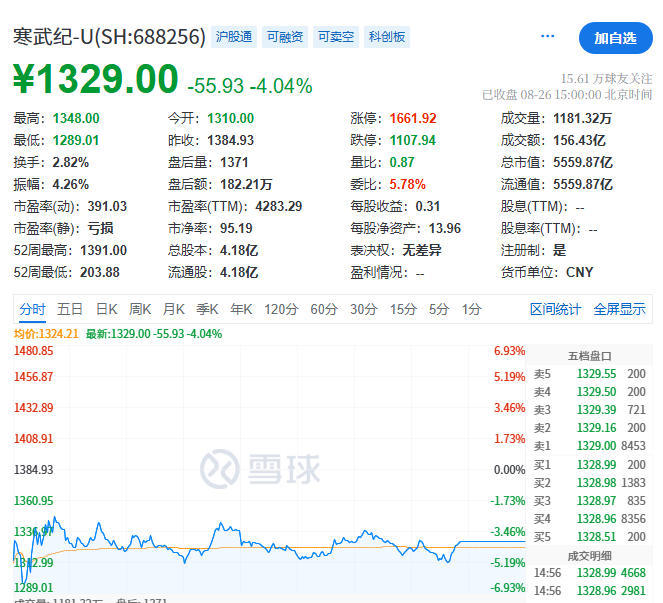This screenshot has width=663, height=603.
Task: Click the stock title 寒武纪-U(SH:688256)
Action: [x=109, y=37]
